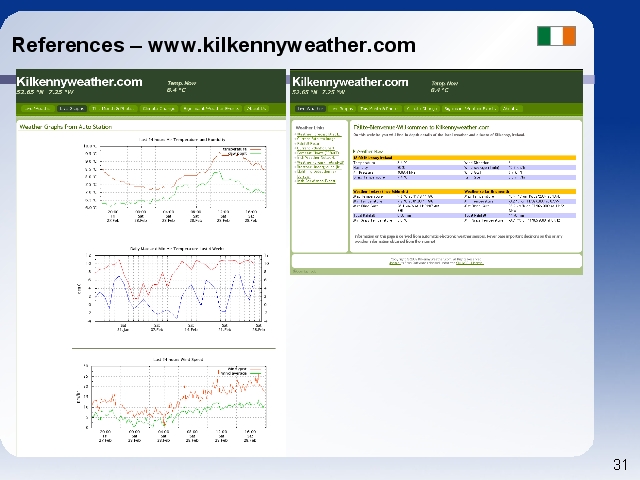Image resolution: width=640 pixels, height=480 pixels.
Task: Click the welcome heading on the home page
Action: click(x=421, y=127)
